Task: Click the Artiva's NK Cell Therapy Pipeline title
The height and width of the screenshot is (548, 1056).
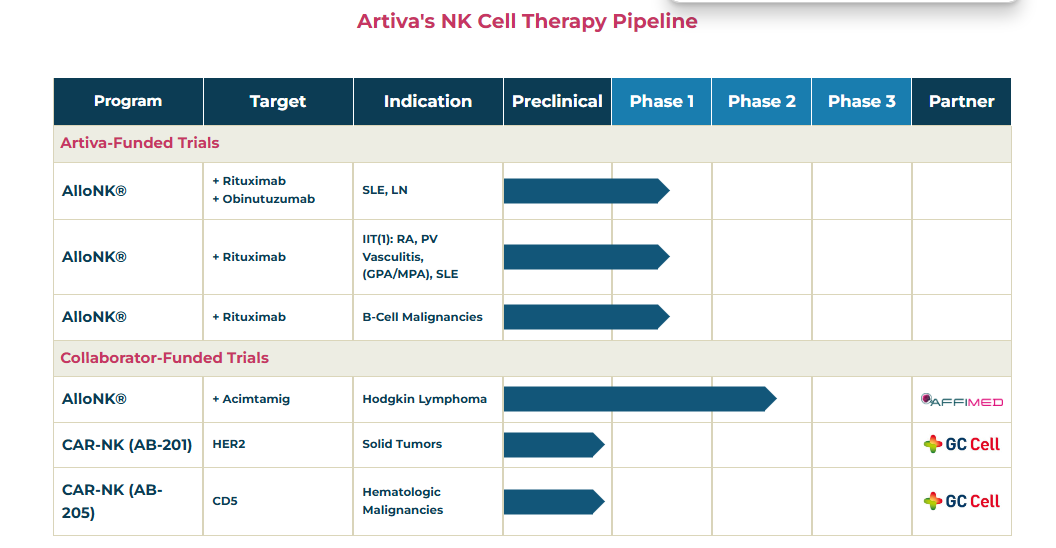Action: click(x=527, y=21)
